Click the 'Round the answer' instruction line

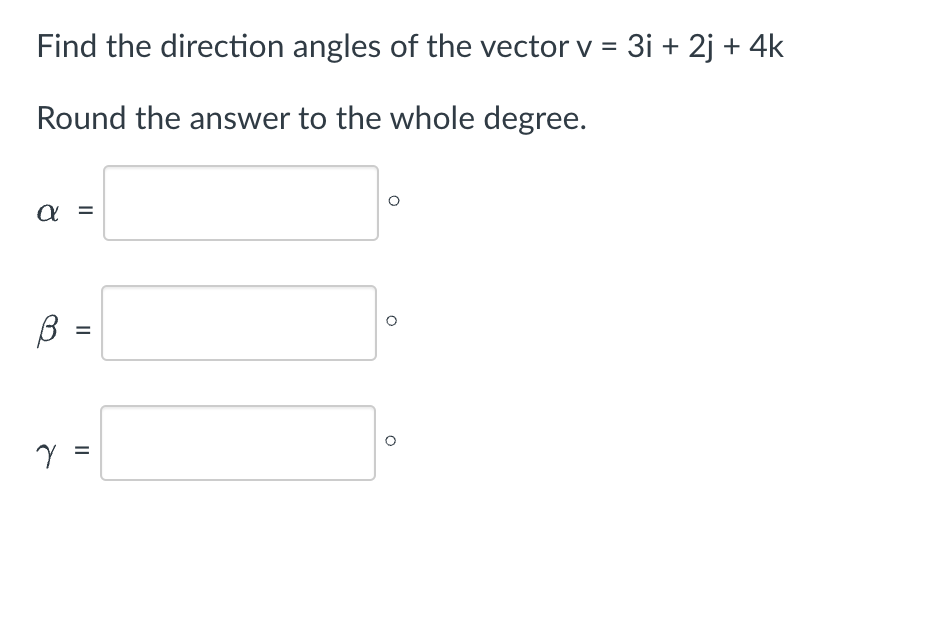pyautogui.click(x=312, y=118)
